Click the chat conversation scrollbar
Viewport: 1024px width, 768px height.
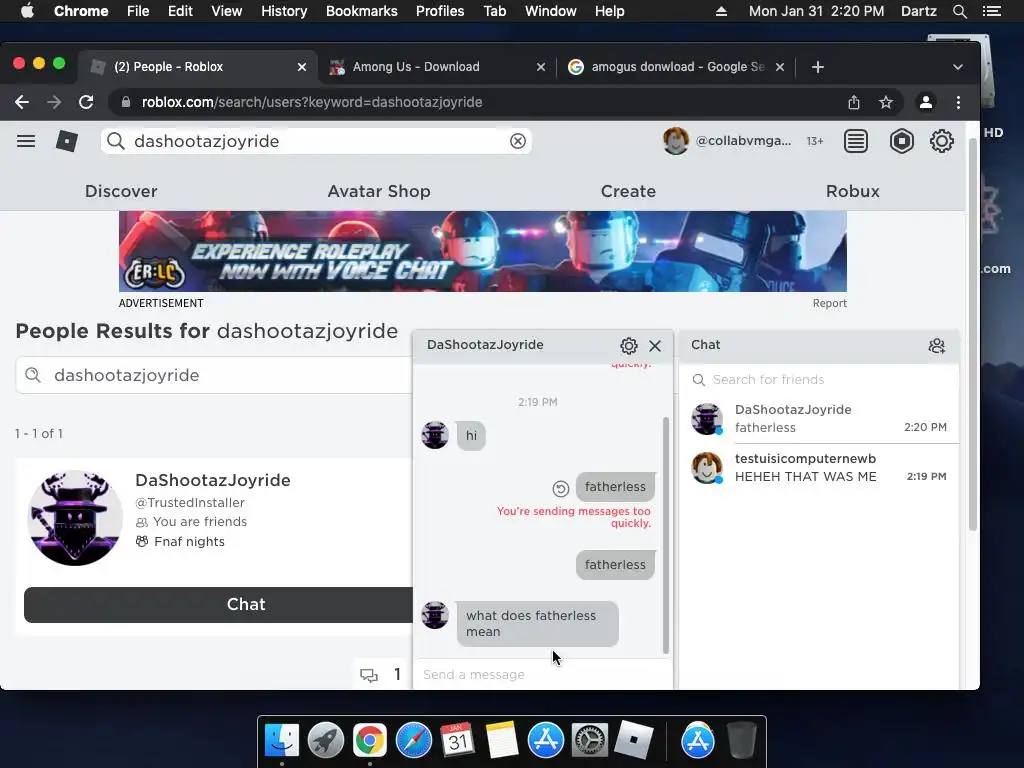tap(665, 535)
